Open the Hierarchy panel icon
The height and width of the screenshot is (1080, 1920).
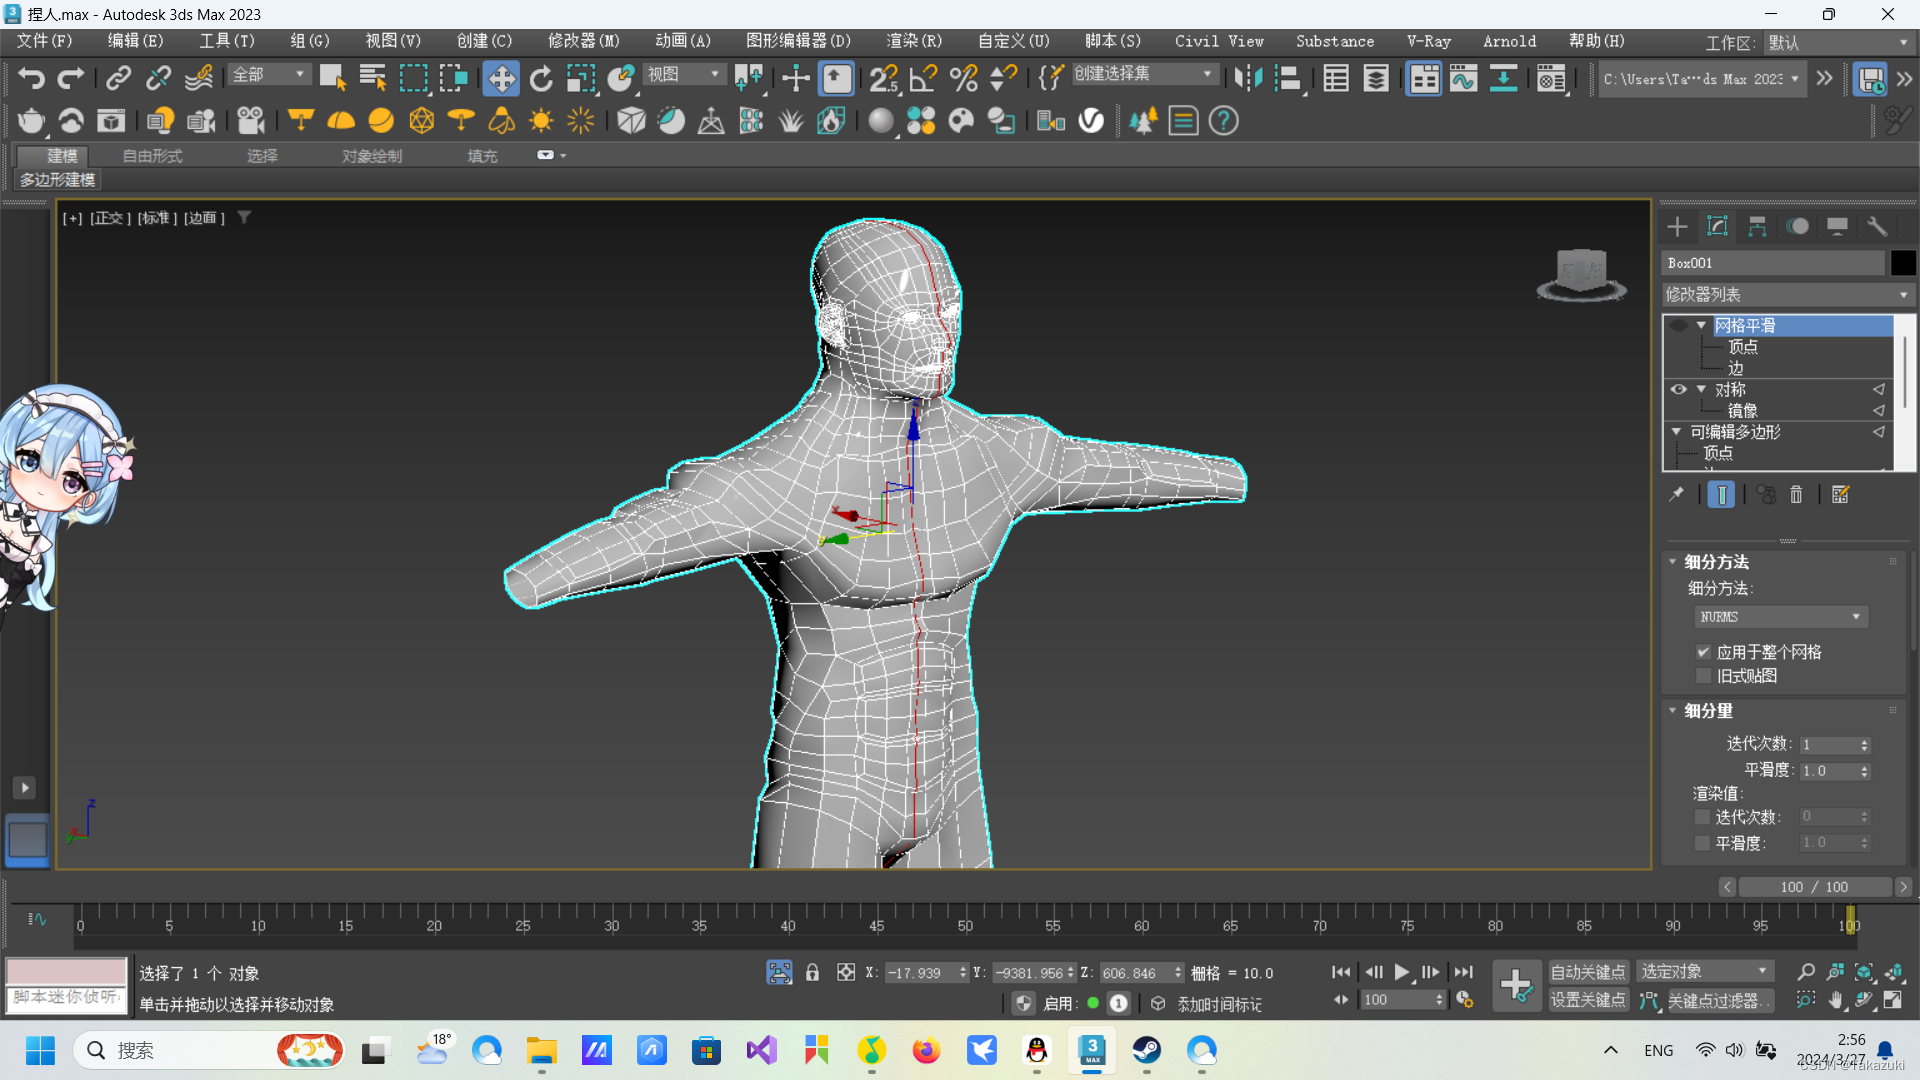(1757, 227)
